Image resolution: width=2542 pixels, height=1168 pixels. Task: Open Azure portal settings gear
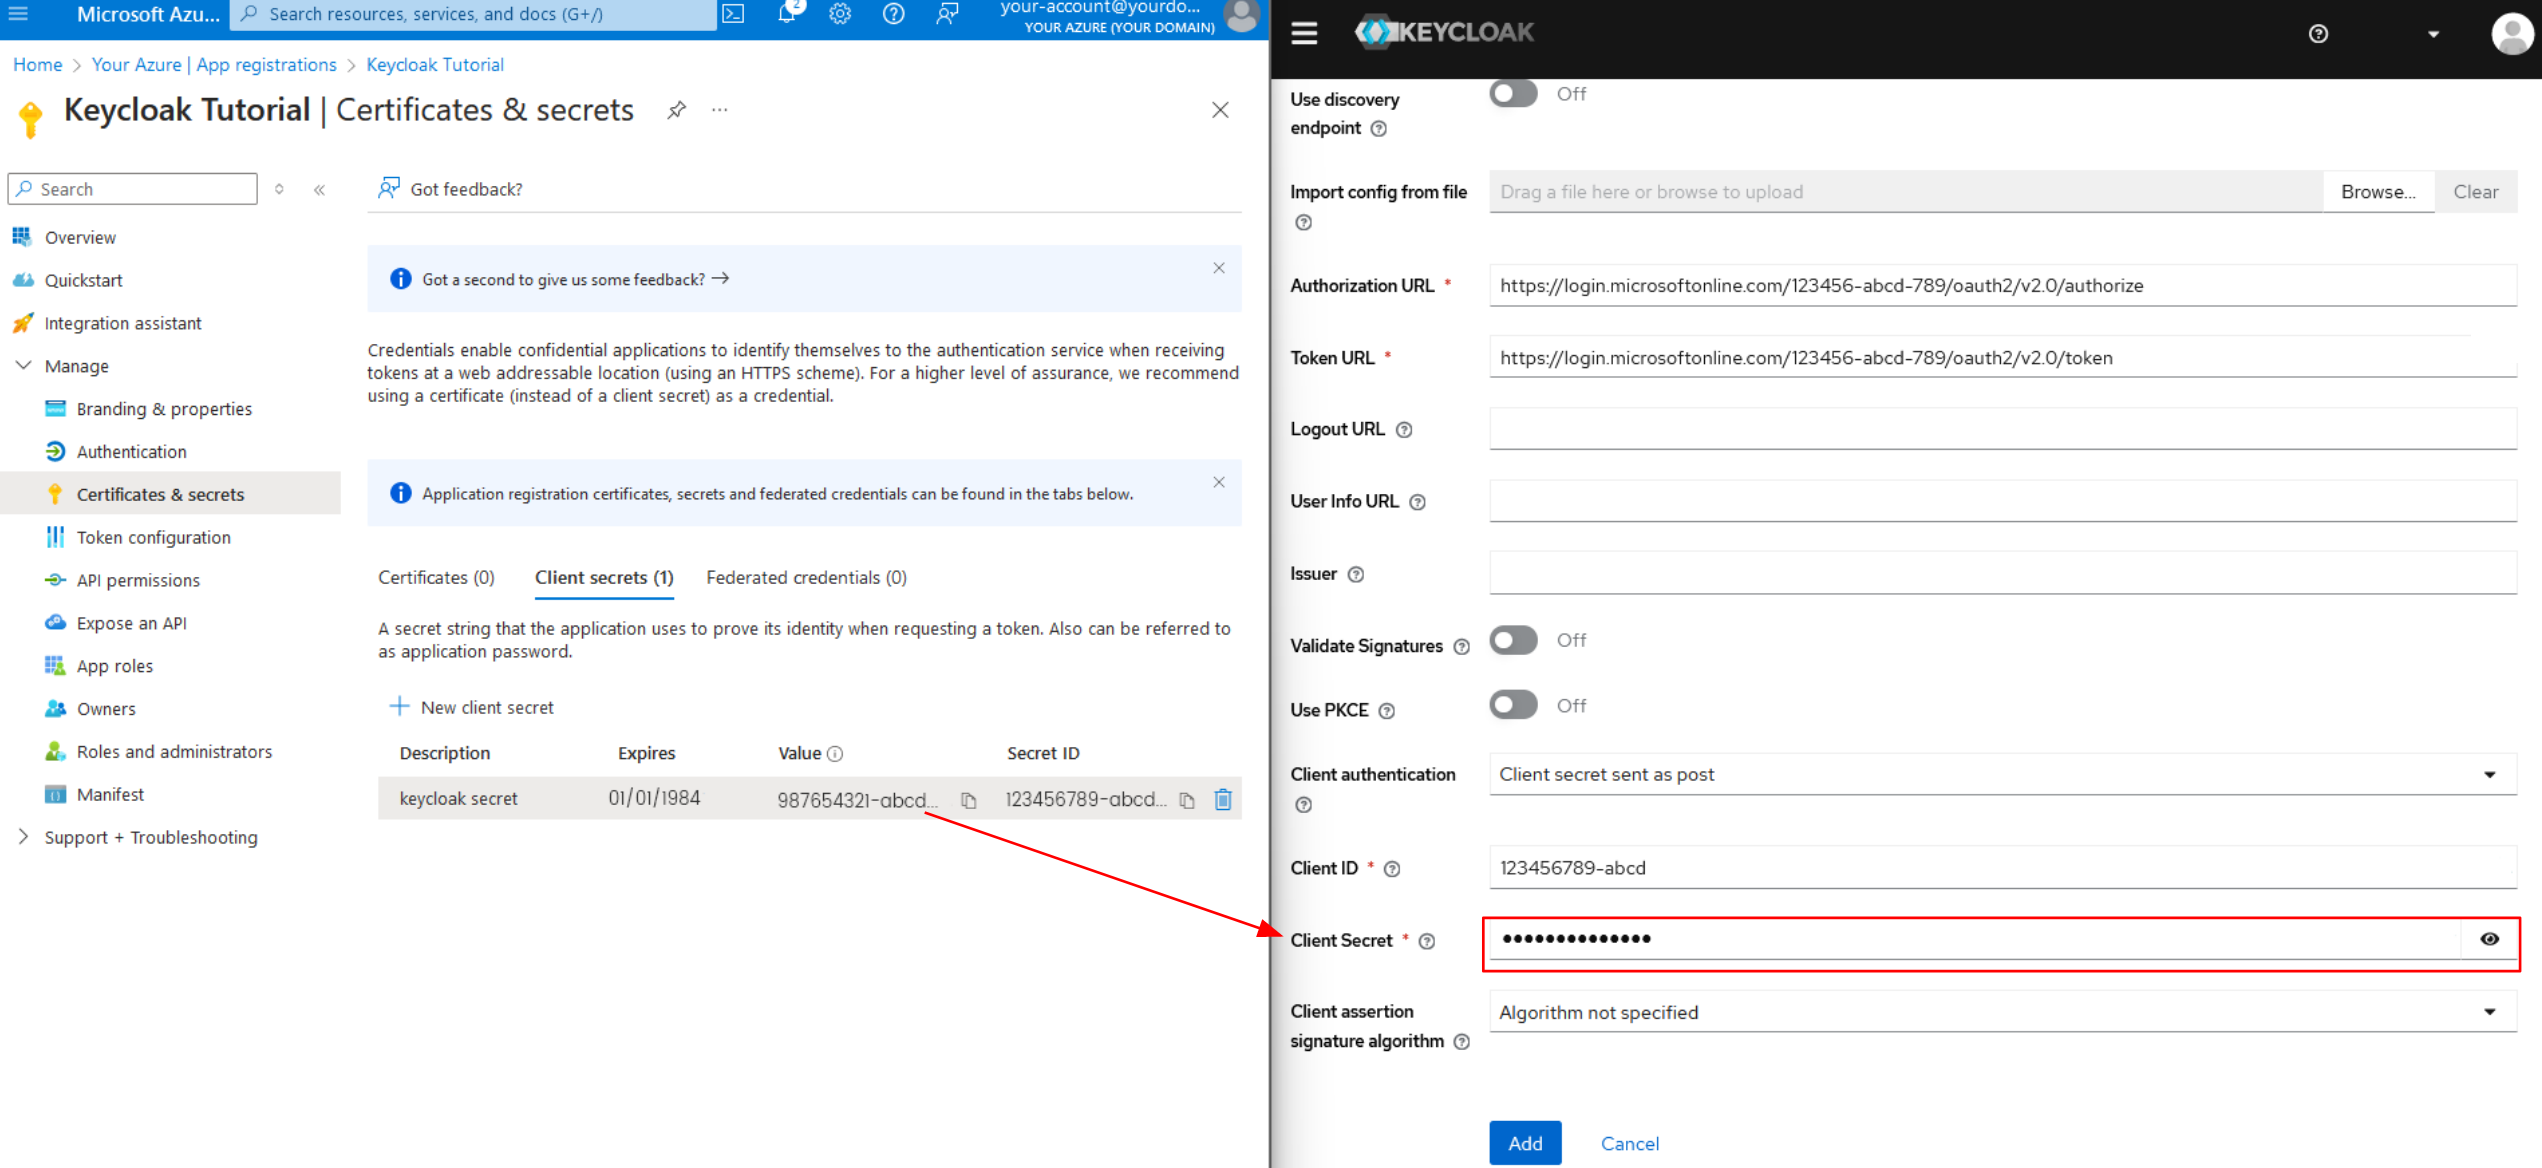[840, 14]
